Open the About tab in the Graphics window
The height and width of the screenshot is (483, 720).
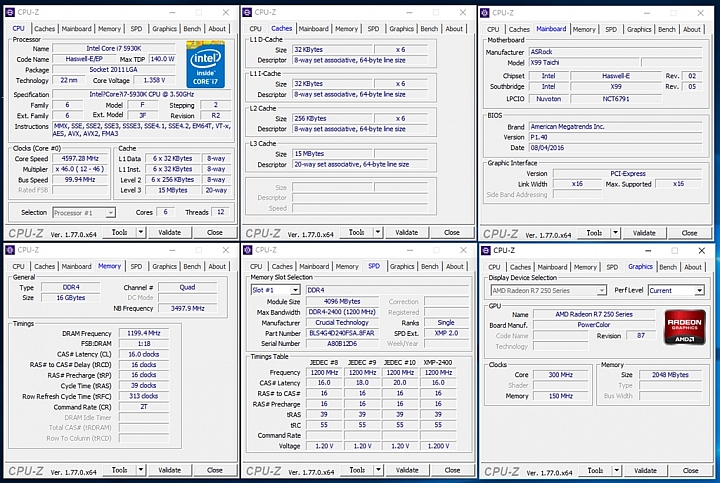pos(693,267)
